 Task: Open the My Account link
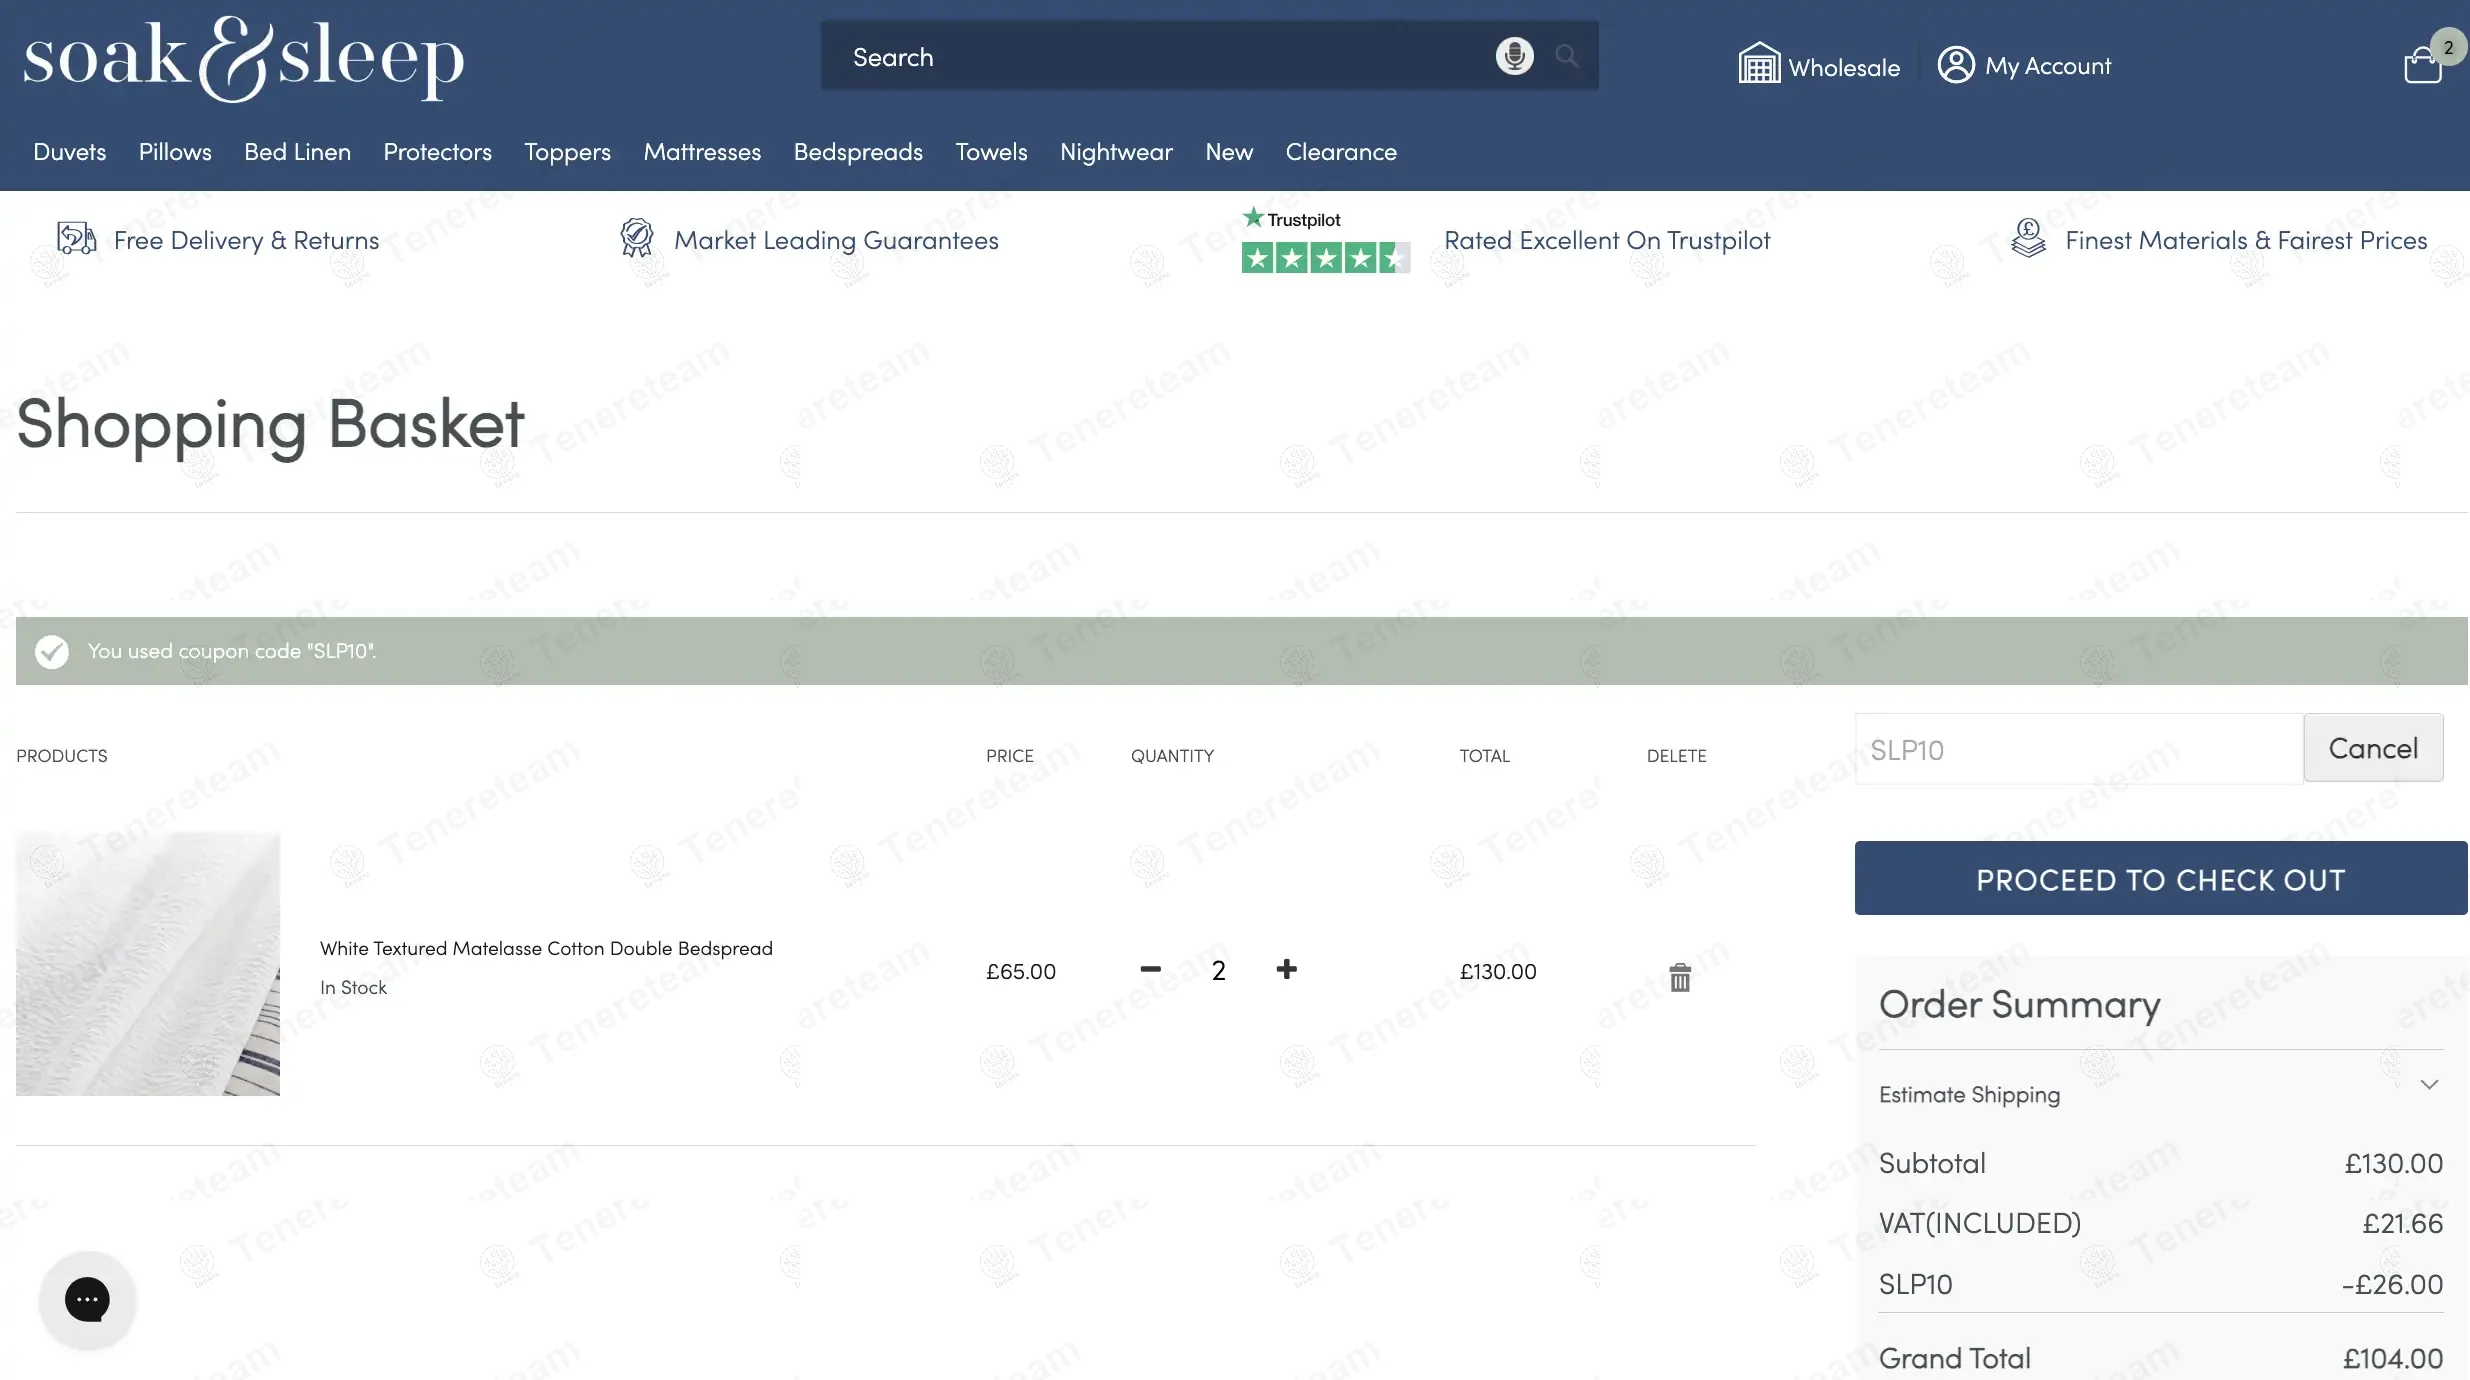(x=2048, y=66)
